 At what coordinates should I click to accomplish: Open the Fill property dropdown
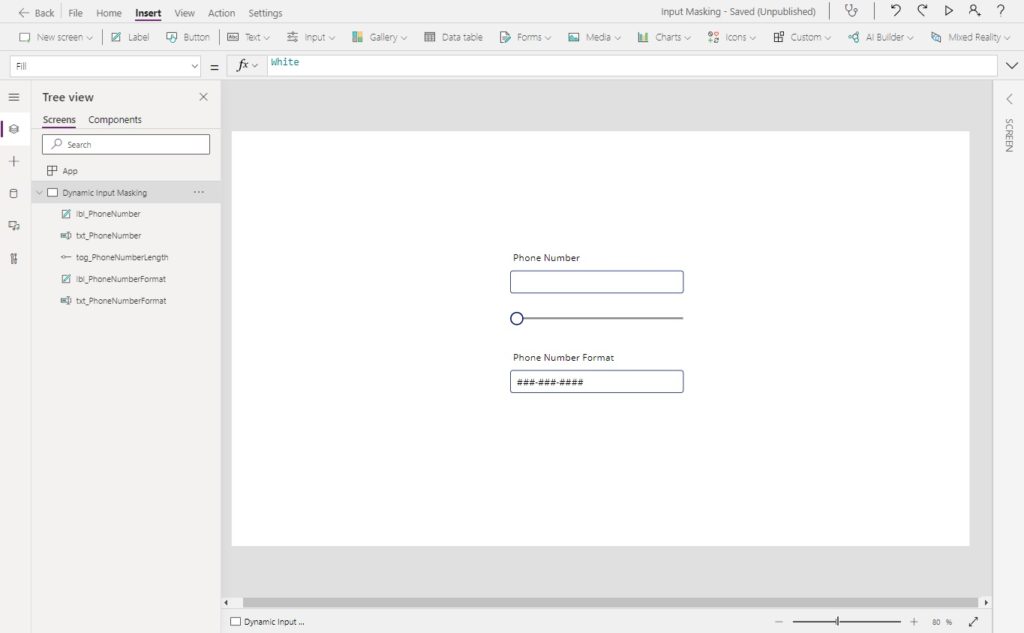pyautogui.click(x=105, y=66)
